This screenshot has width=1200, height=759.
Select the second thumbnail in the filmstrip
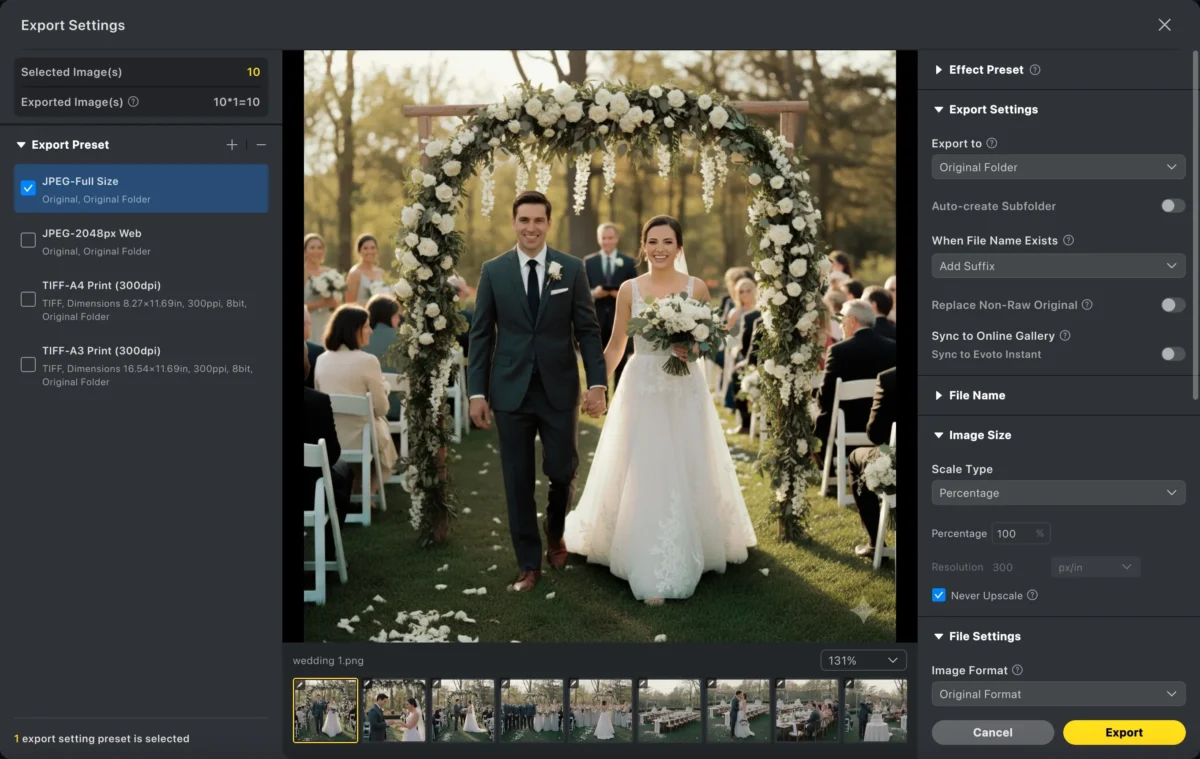(x=395, y=710)
